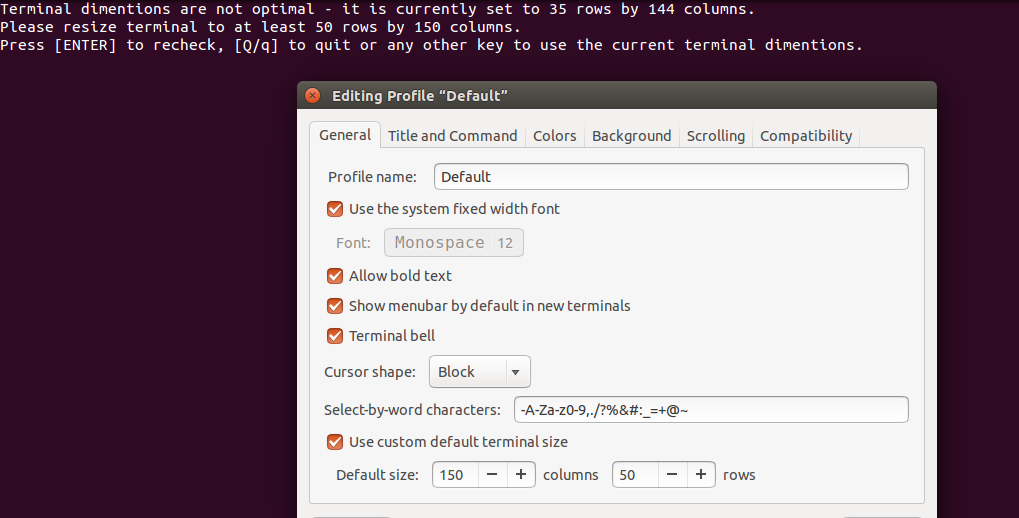Open the Scrolling tab
1019x518 pixels.
coord(715,136)
